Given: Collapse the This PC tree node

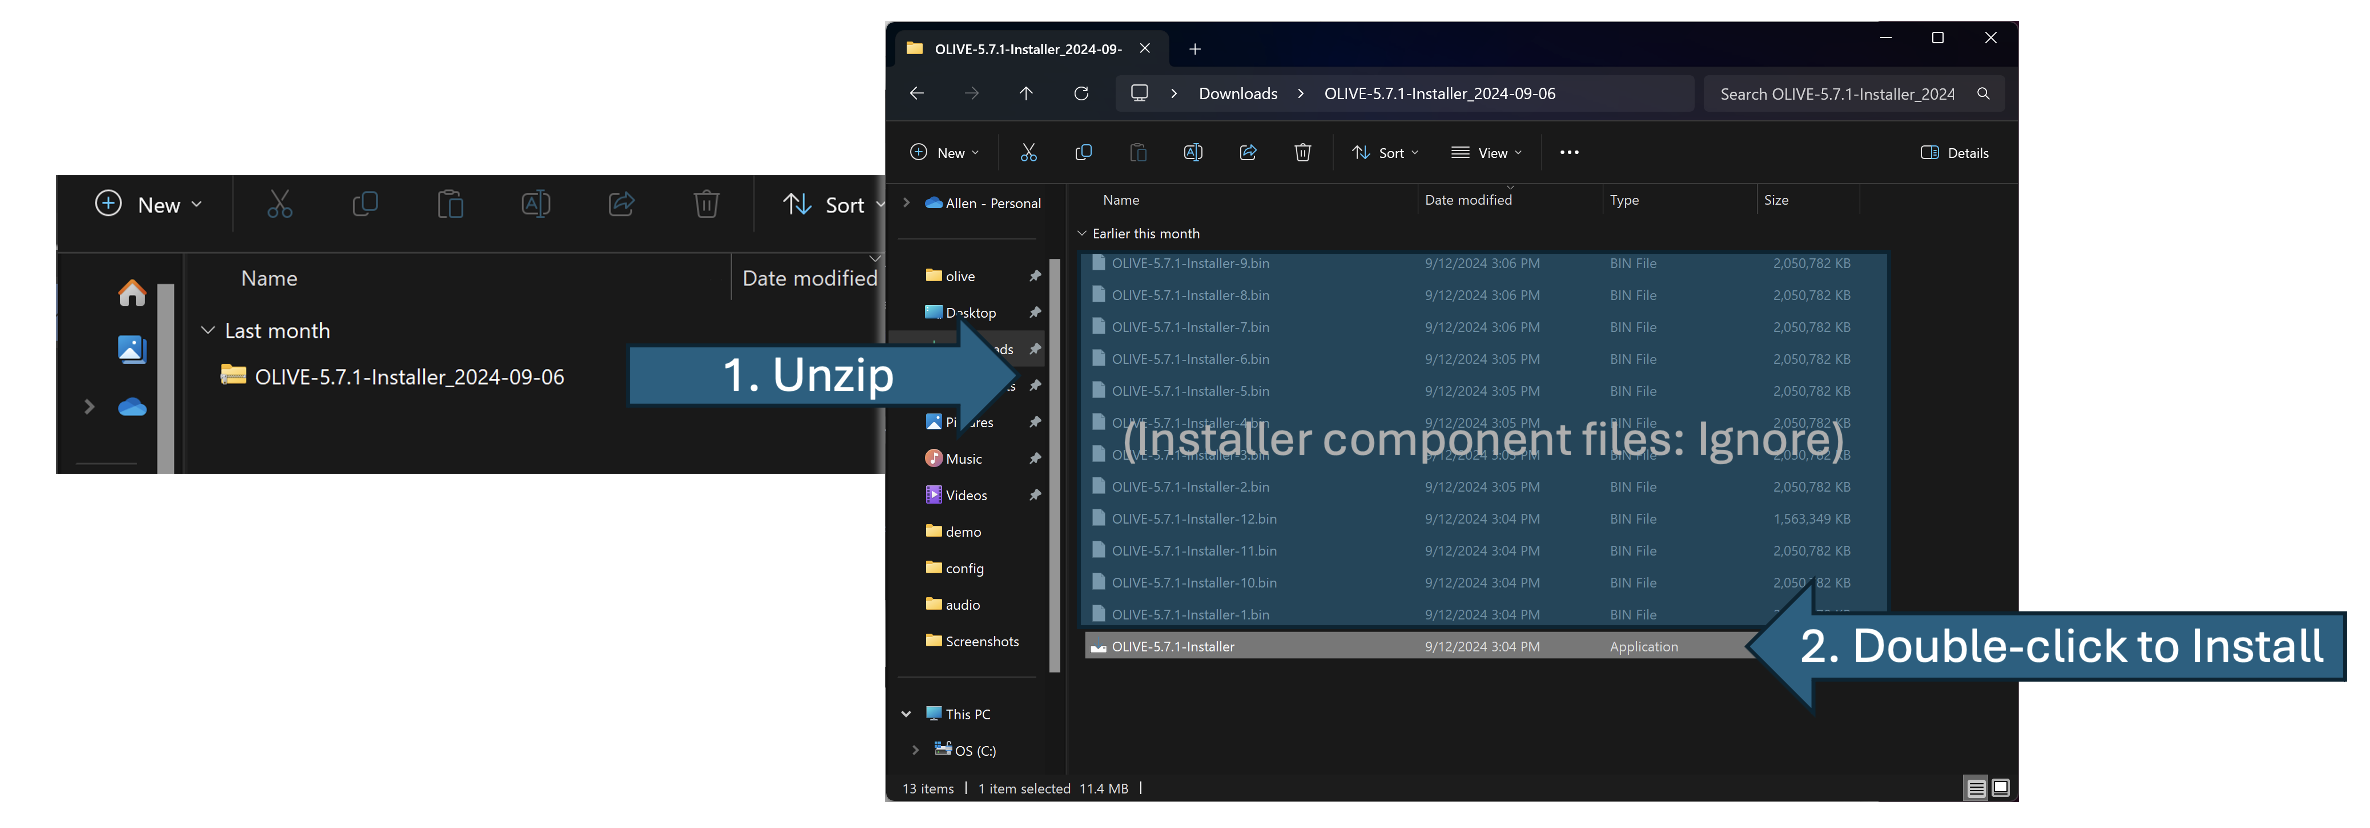Looking at the screenshot, I should (906, 714).
